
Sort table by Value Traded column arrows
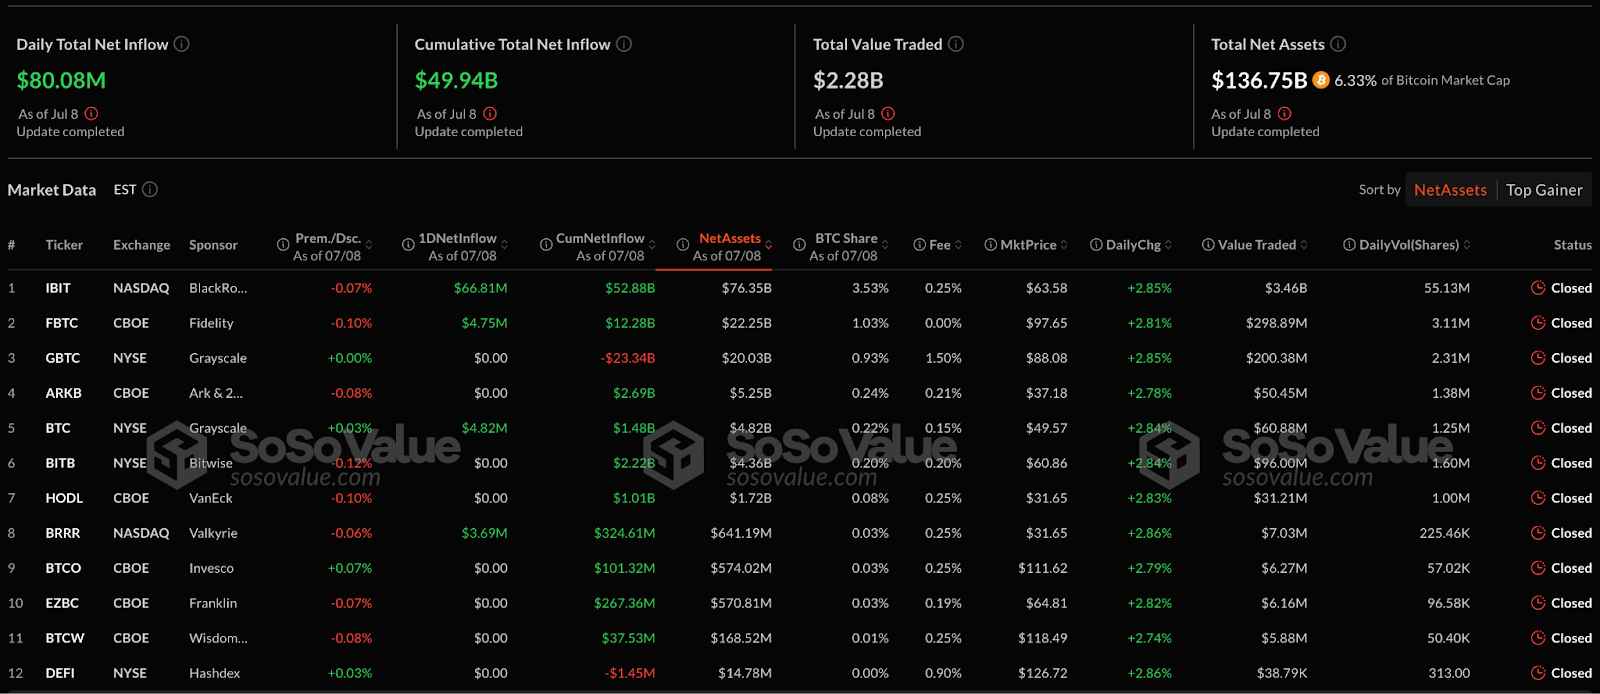point(1304,245)
